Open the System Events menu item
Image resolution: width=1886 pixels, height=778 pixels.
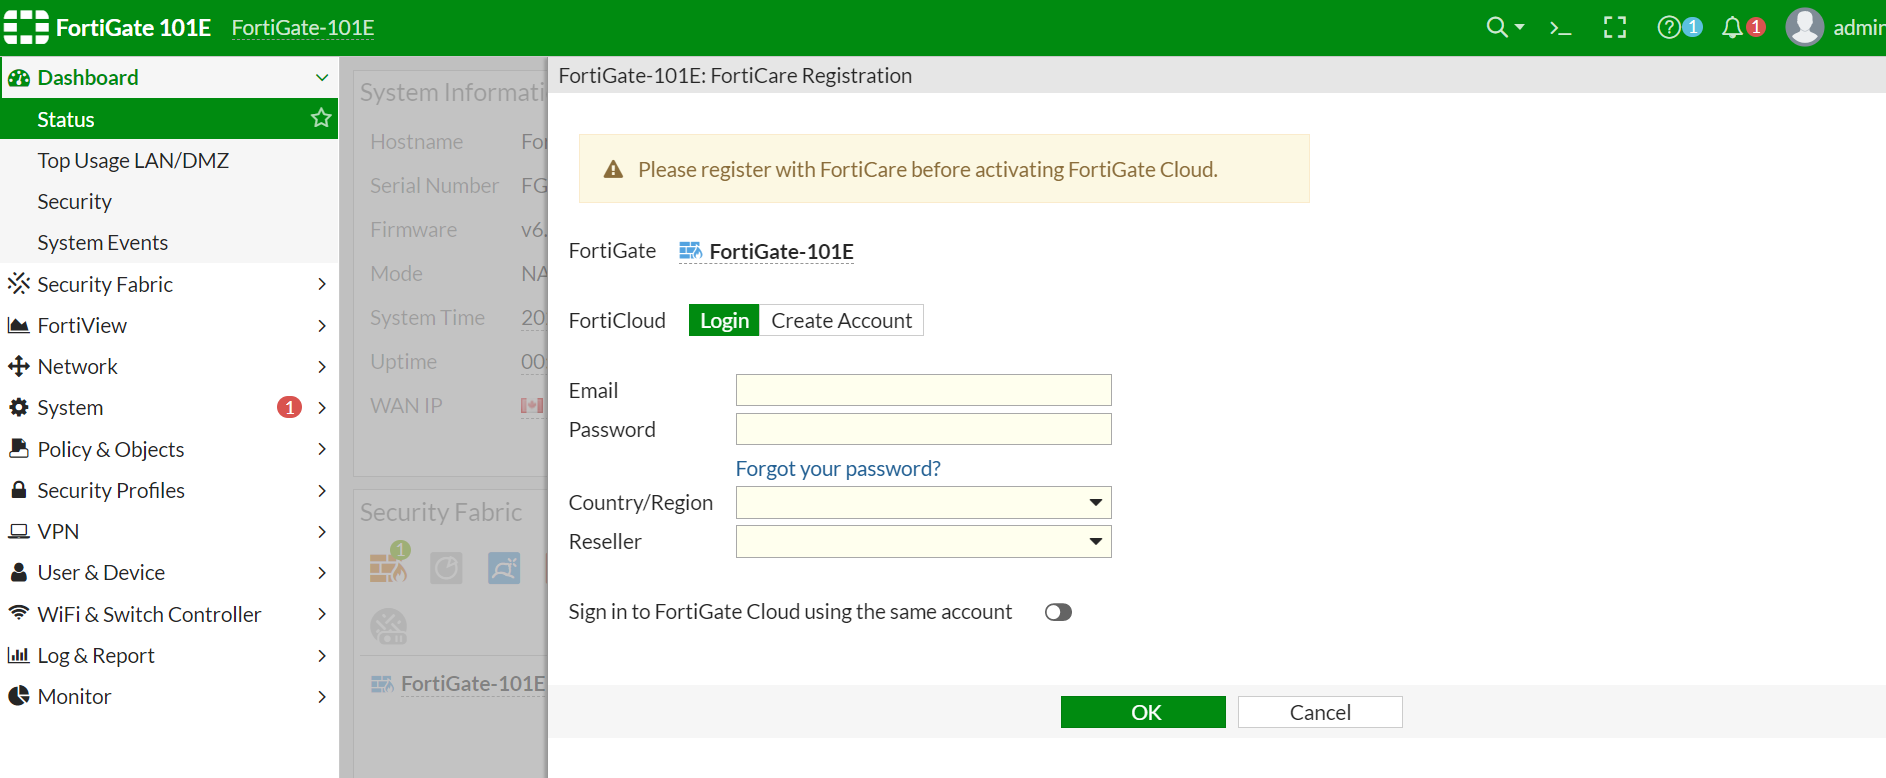point(102,242)
